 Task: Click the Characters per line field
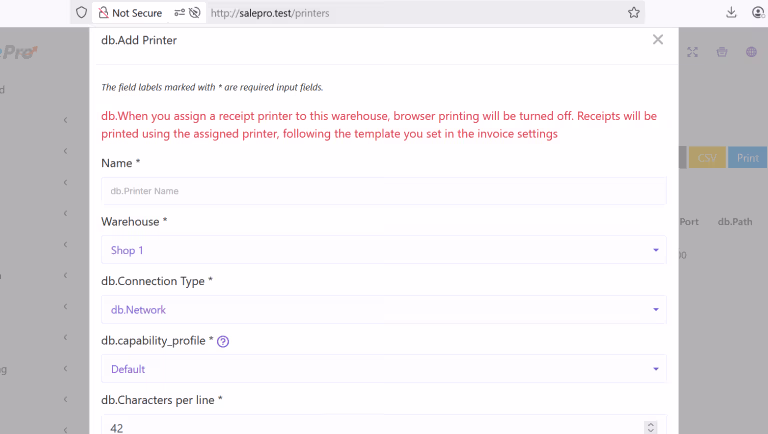coord(384,425)
